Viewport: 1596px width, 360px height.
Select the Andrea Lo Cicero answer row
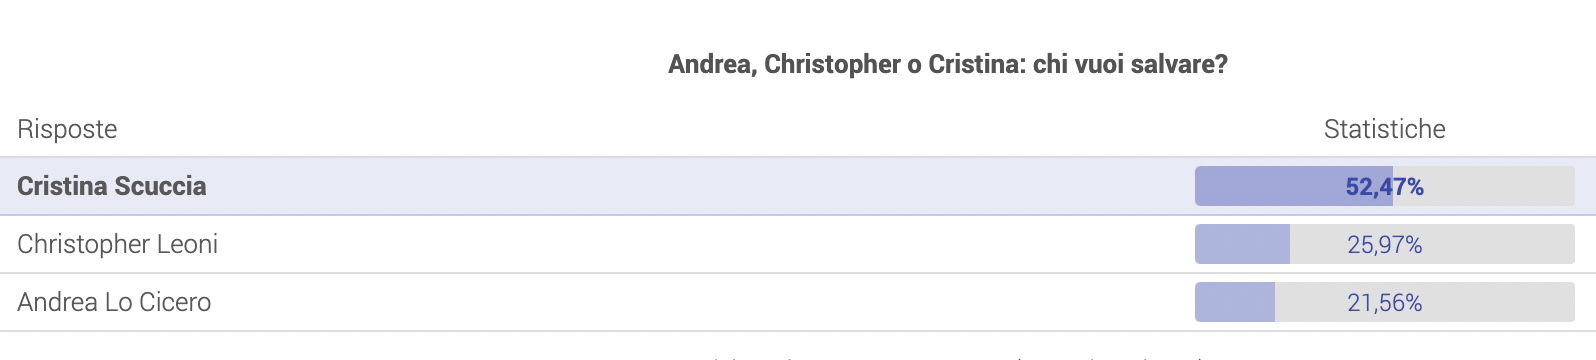pyautogui.click(x=798, y=302)
